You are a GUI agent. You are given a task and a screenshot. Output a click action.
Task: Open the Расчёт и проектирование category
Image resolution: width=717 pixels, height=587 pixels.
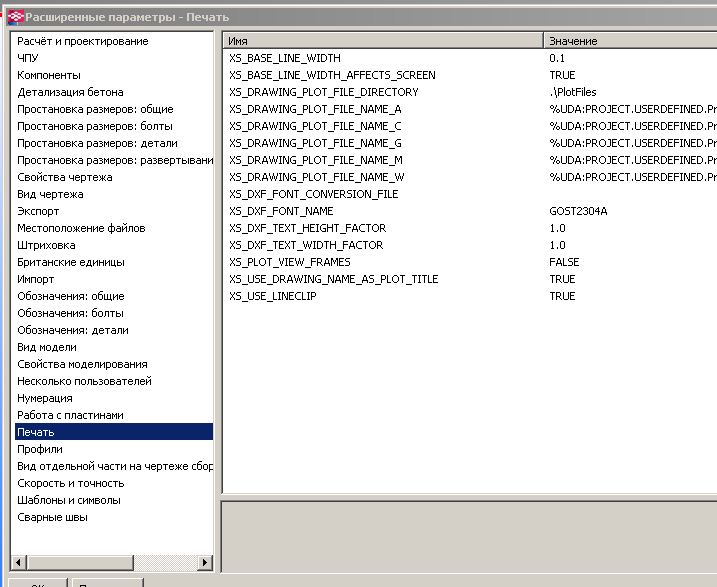coord(82,41)
